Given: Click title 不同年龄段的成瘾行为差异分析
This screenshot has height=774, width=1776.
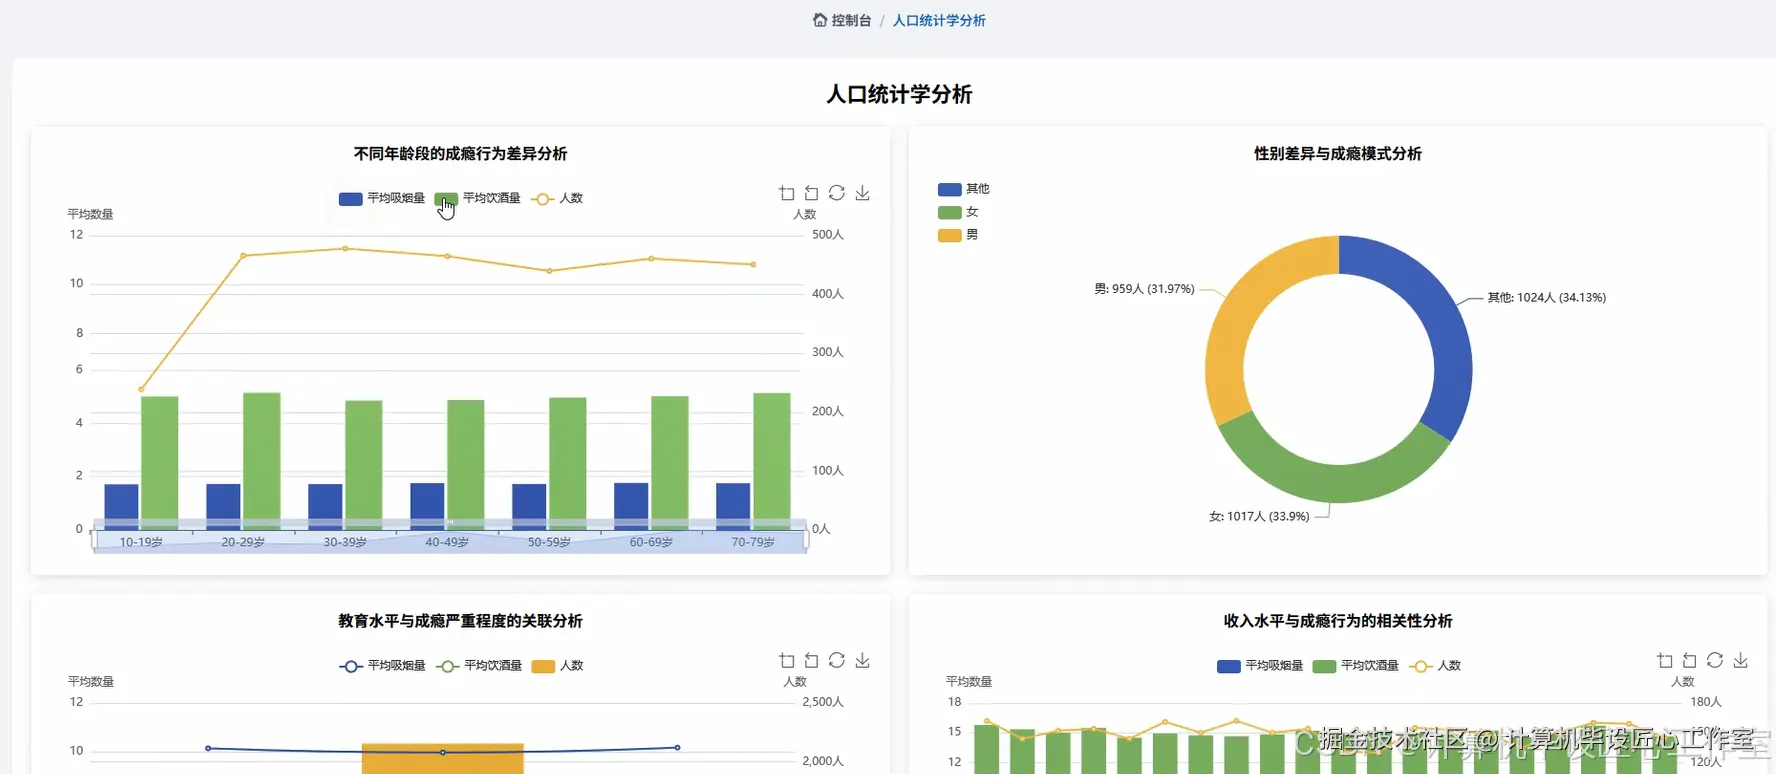Looking at the screenshot, I should point(460,154).
